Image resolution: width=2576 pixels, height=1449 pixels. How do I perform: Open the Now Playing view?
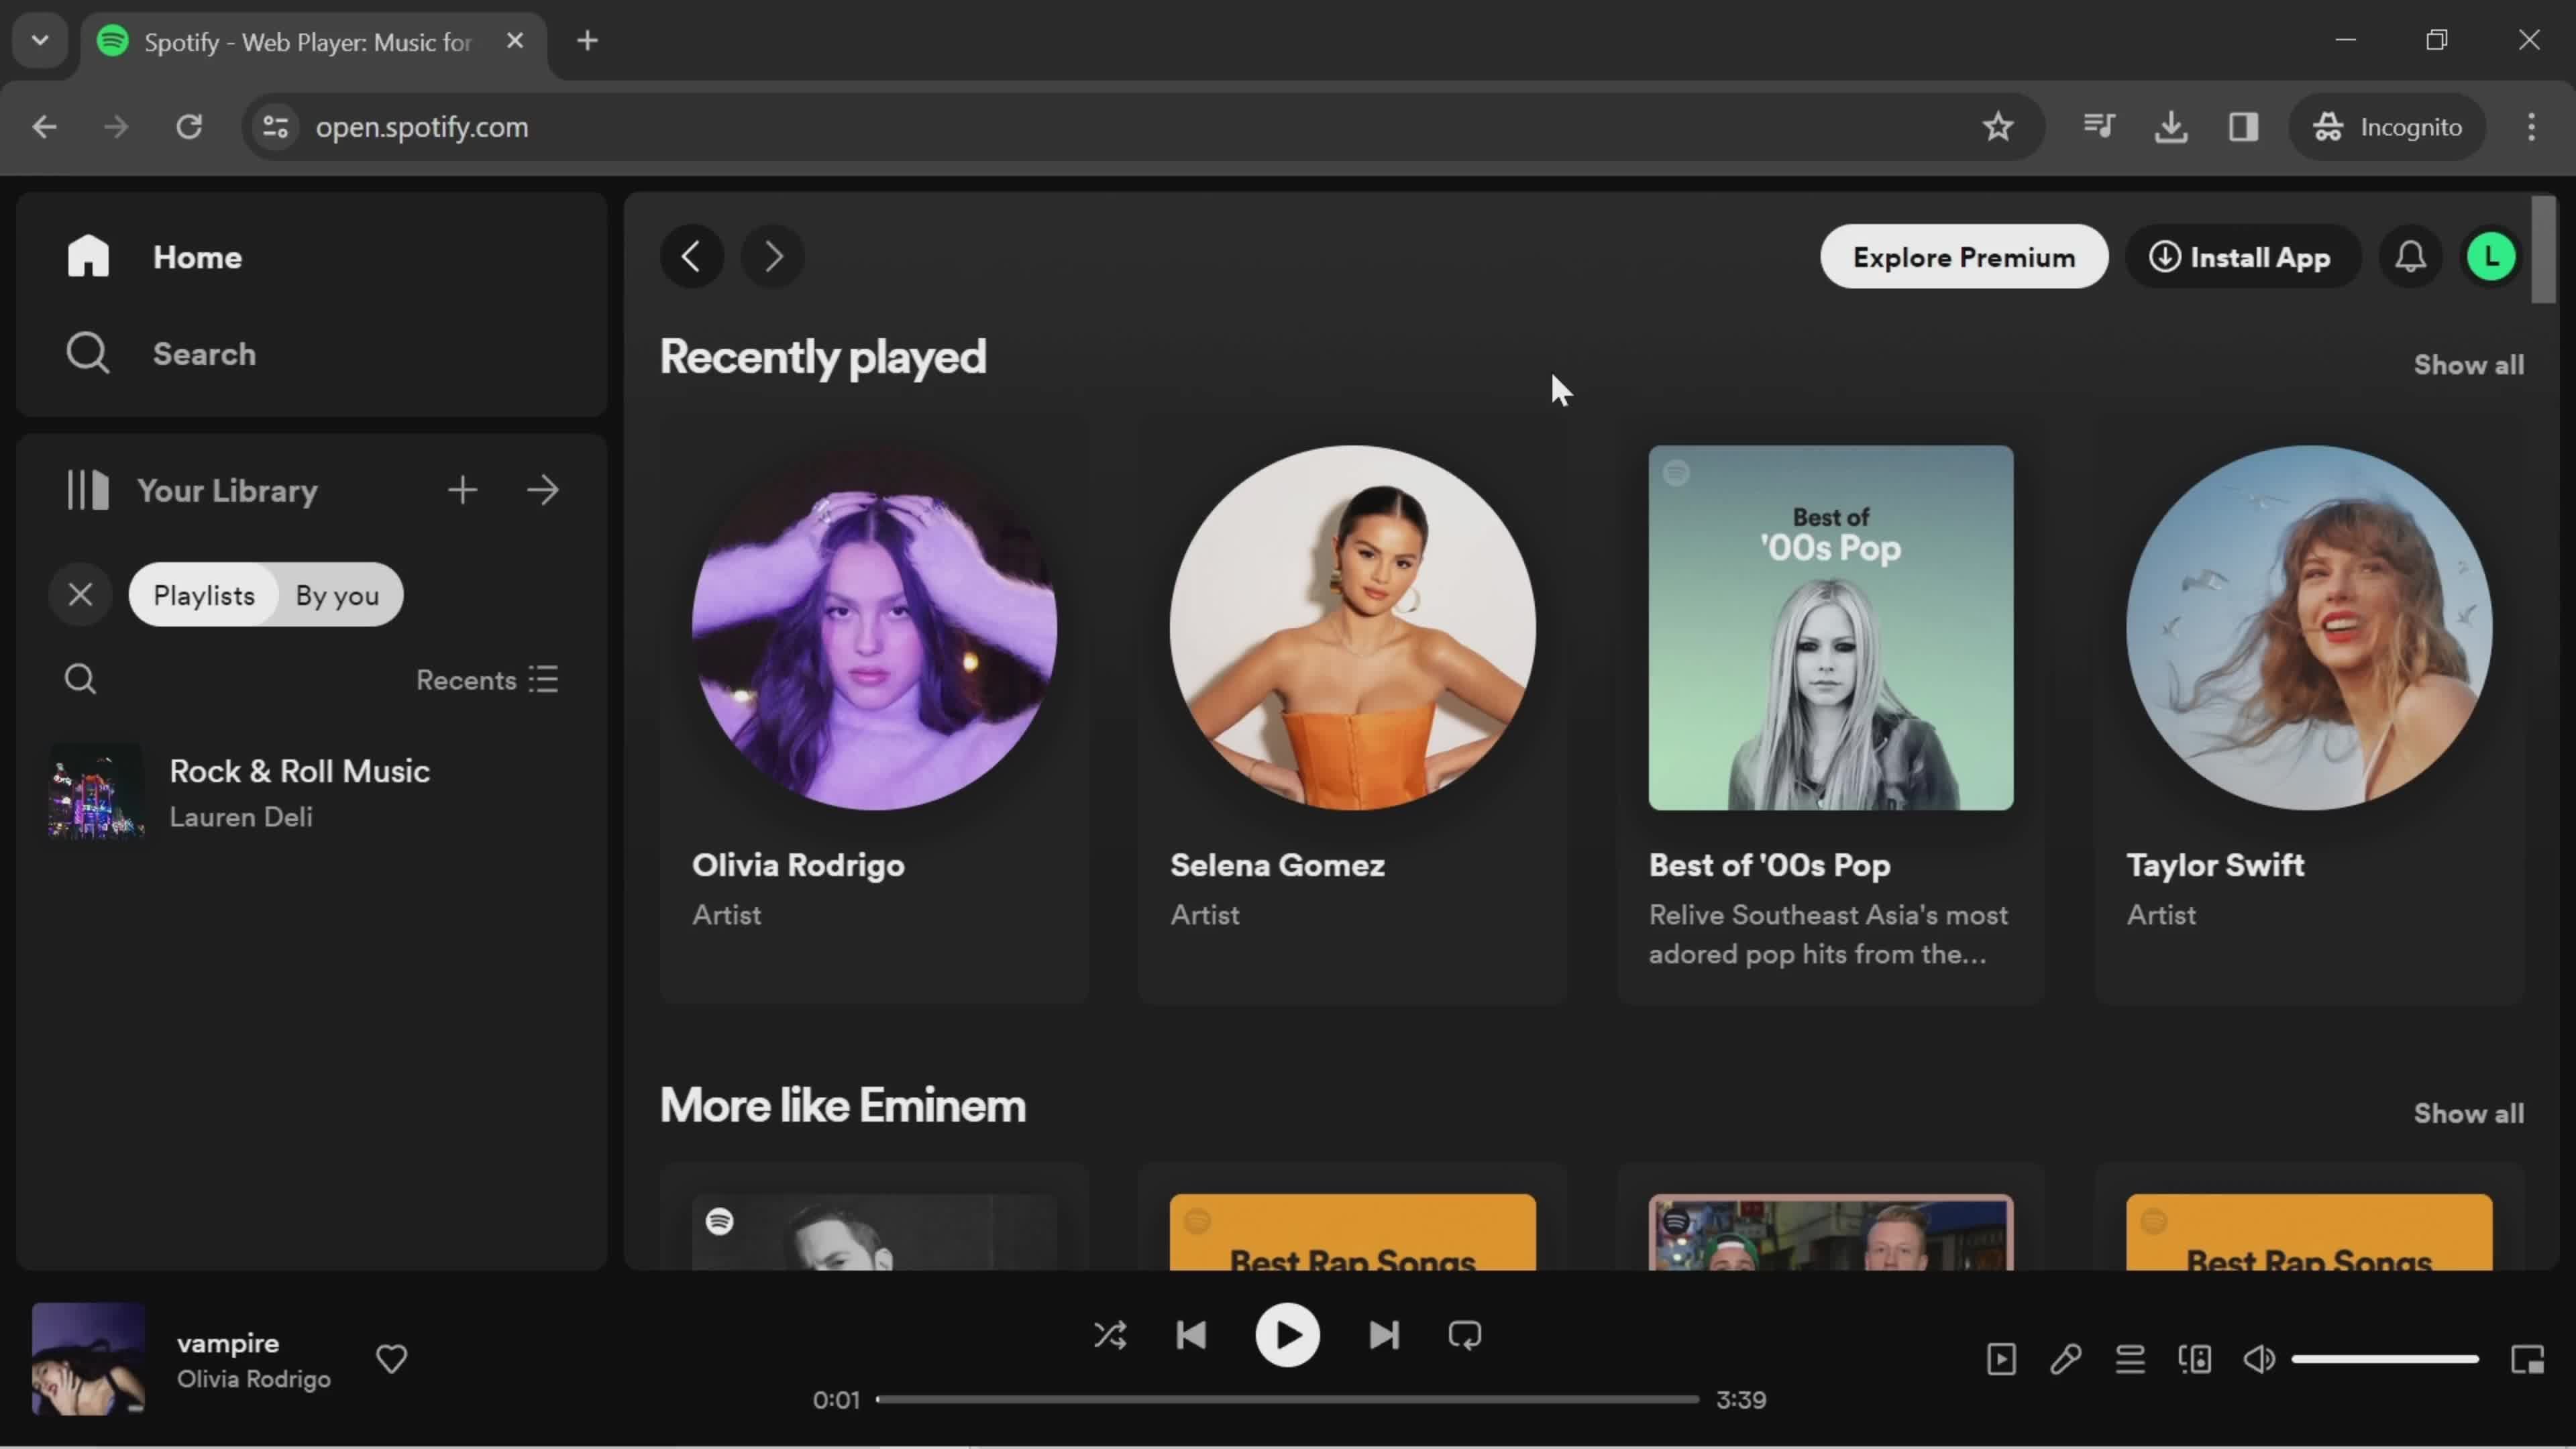click(2001, 1359)
